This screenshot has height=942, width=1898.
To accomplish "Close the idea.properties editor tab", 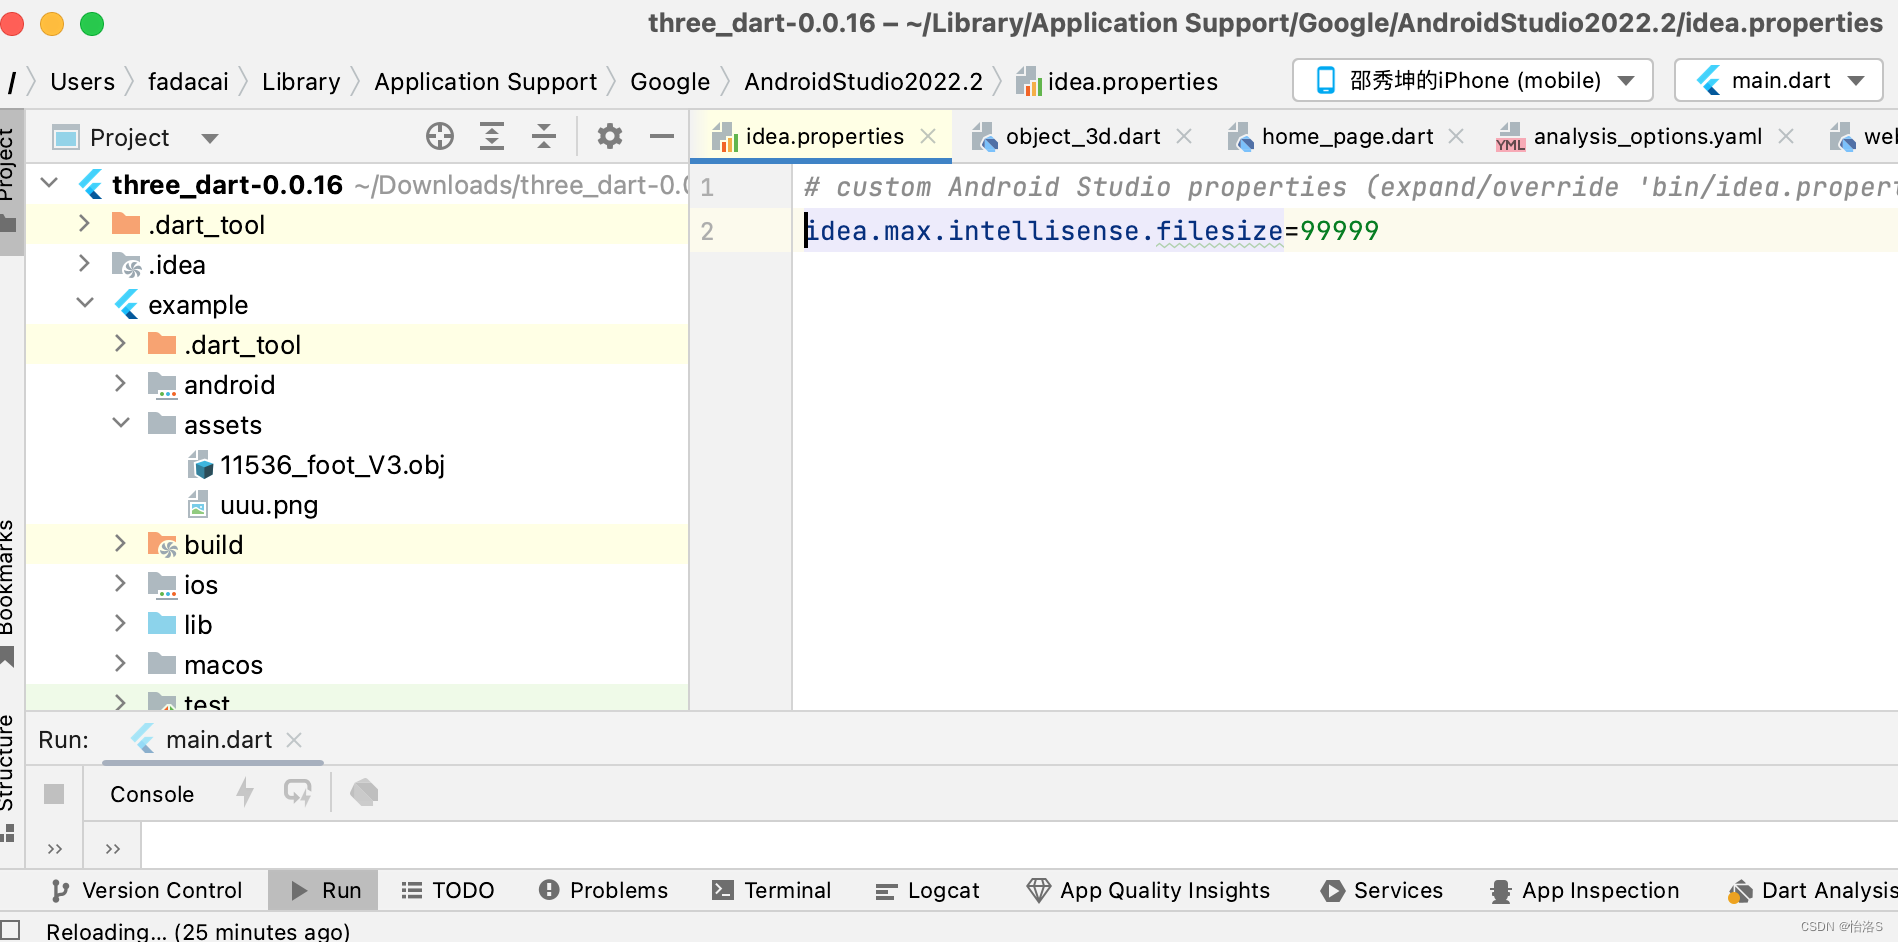I will (928, 136).
